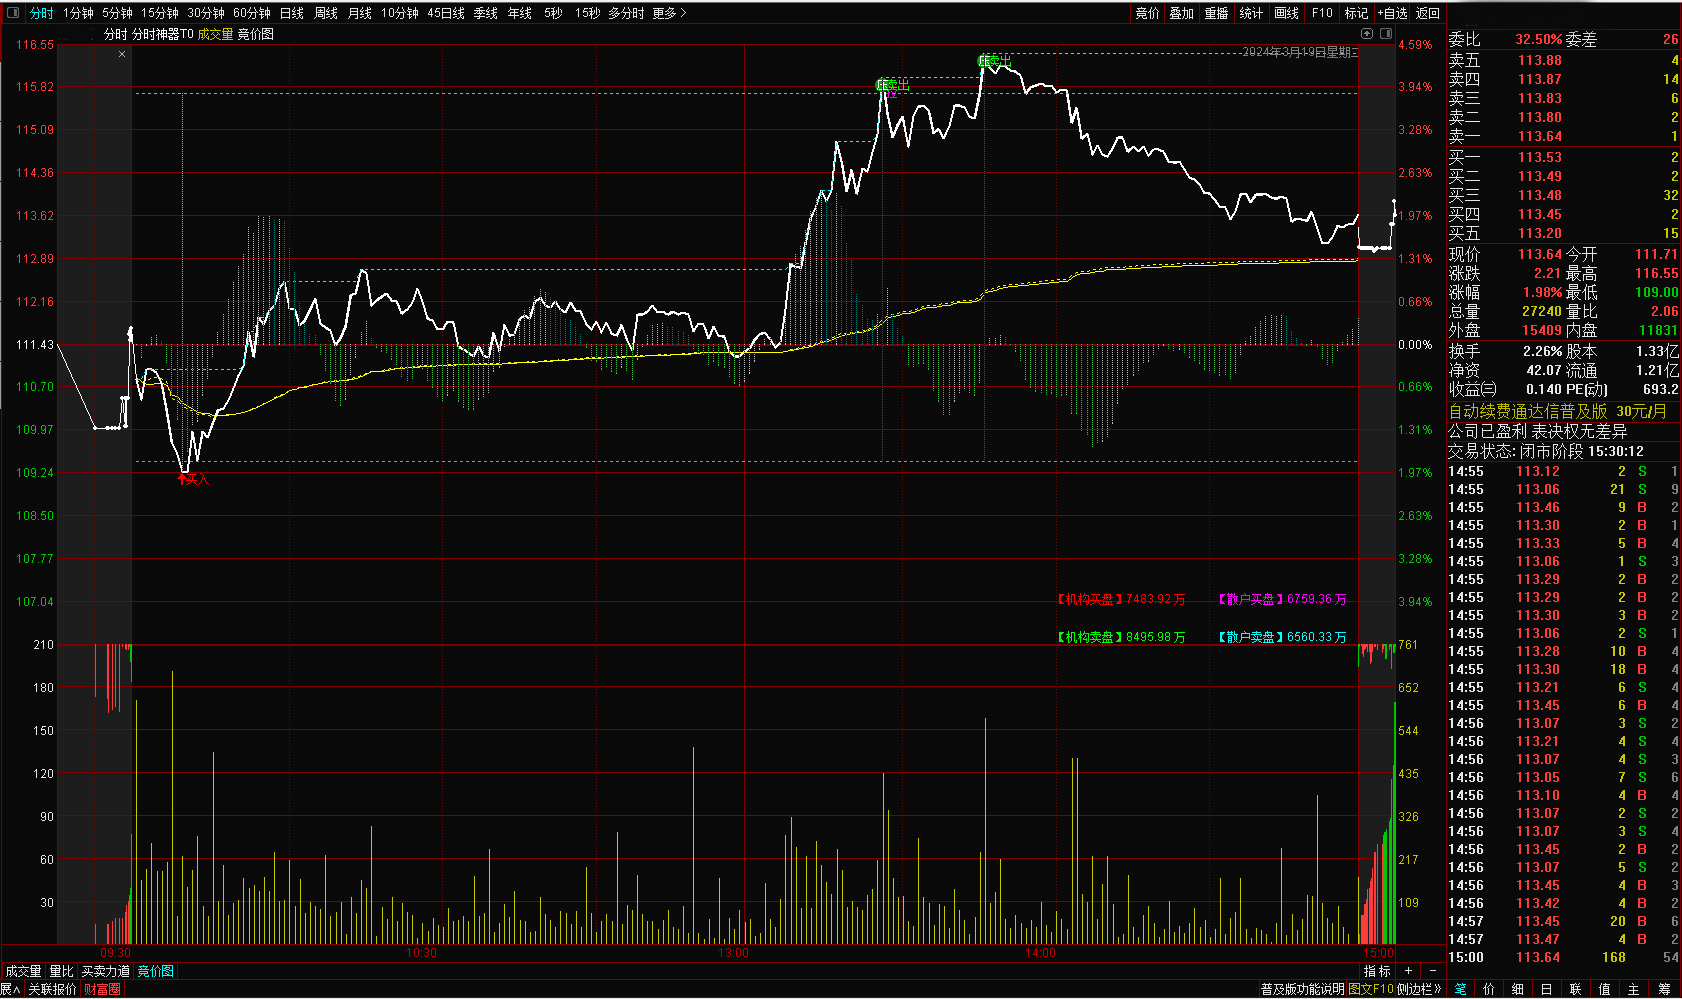Click the up-arrow icon above the chart

(1367, 33)
